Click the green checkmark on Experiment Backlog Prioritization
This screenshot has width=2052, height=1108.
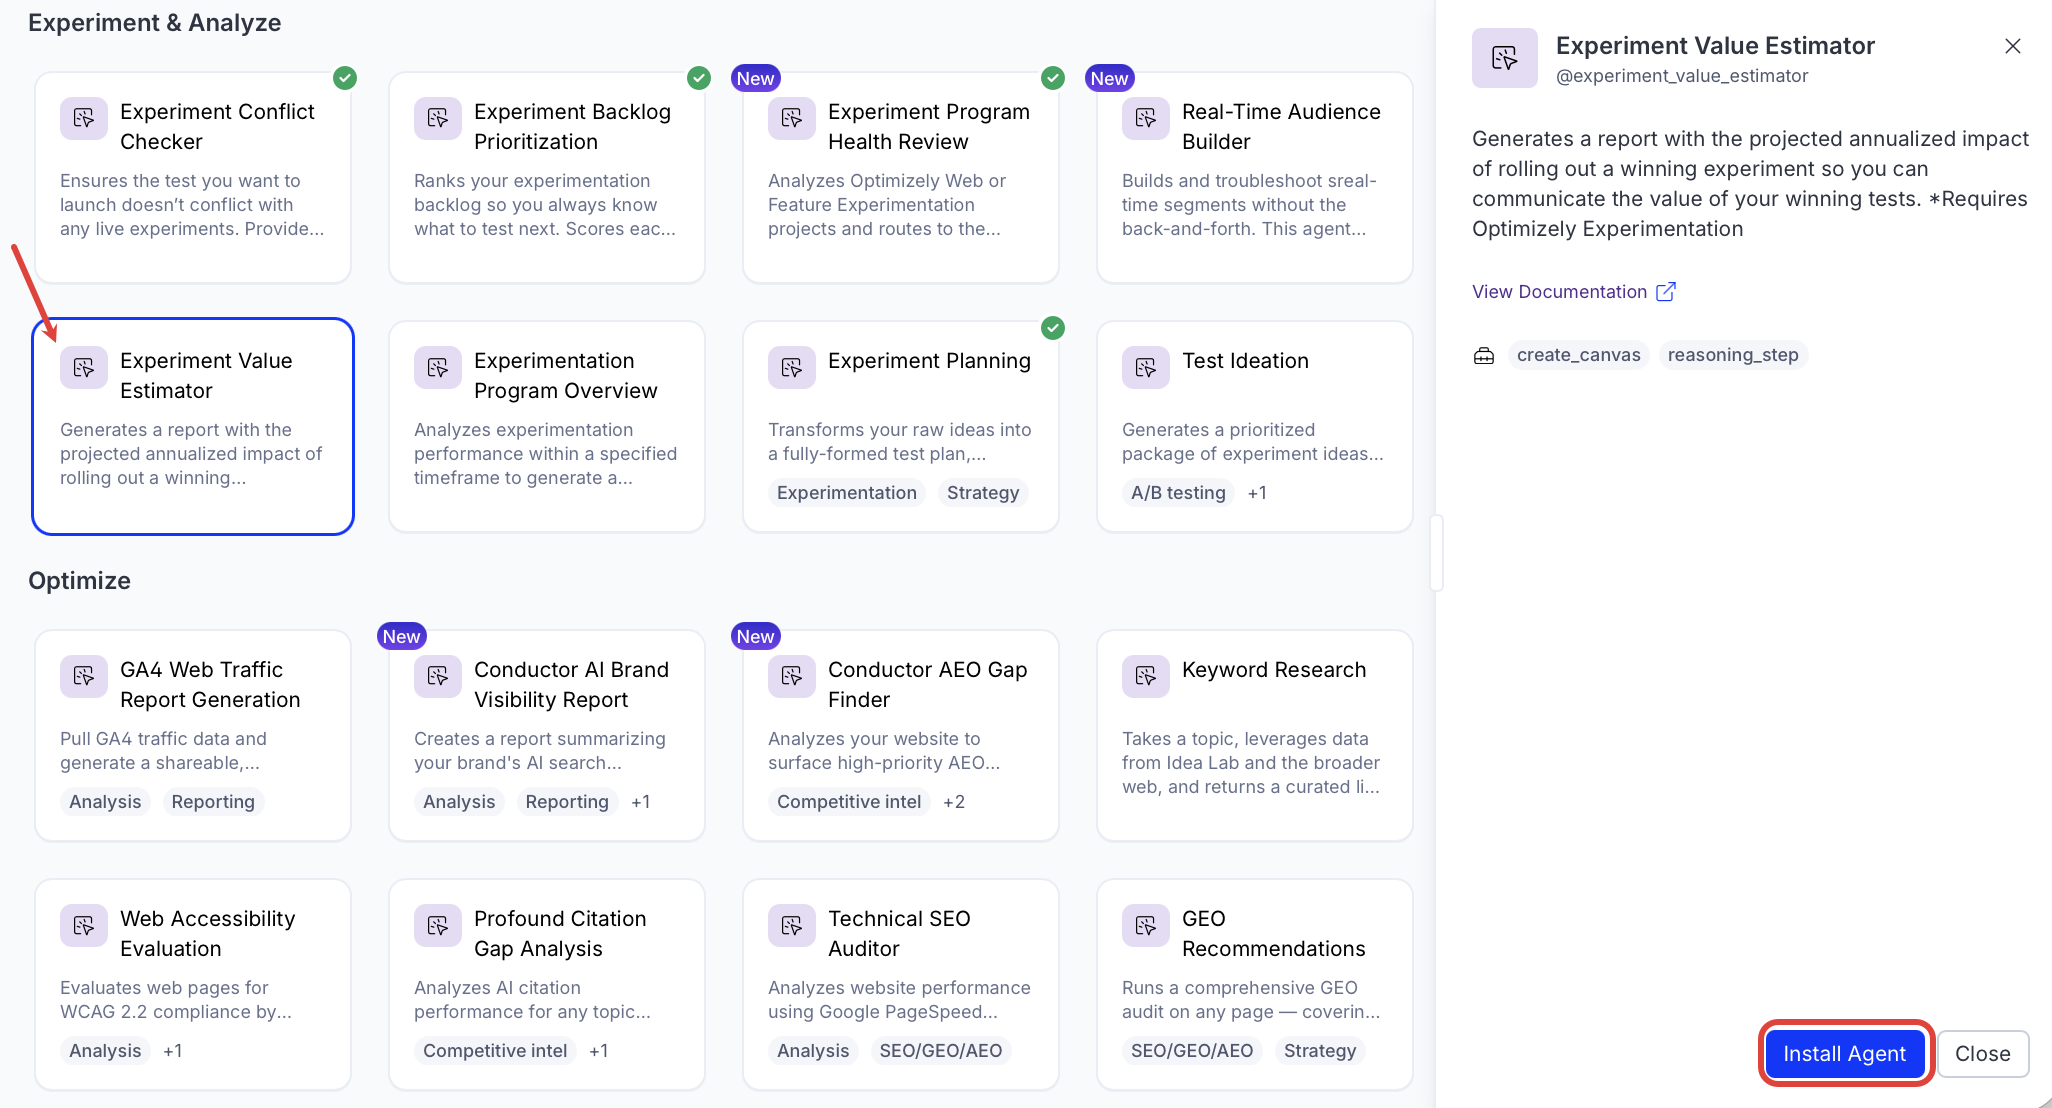coord(699,78)
